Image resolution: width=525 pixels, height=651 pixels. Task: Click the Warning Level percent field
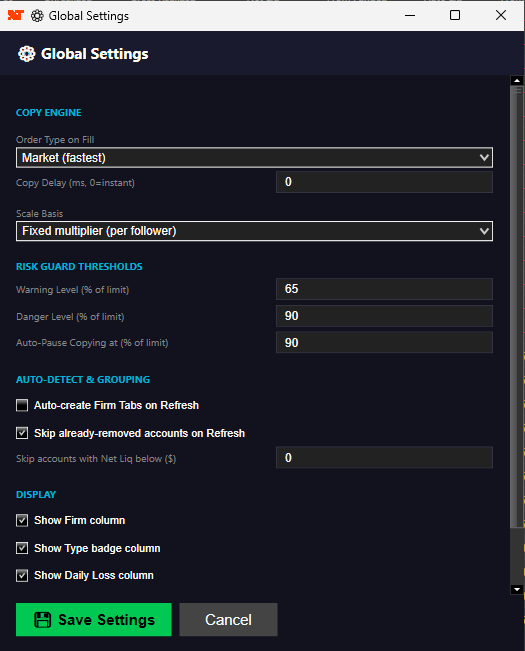point(384,289)
